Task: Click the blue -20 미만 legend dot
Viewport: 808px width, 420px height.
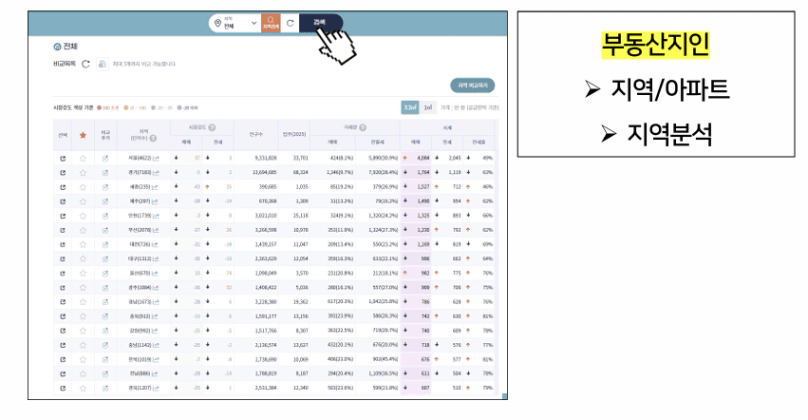Action: click(x=179, y=108)
